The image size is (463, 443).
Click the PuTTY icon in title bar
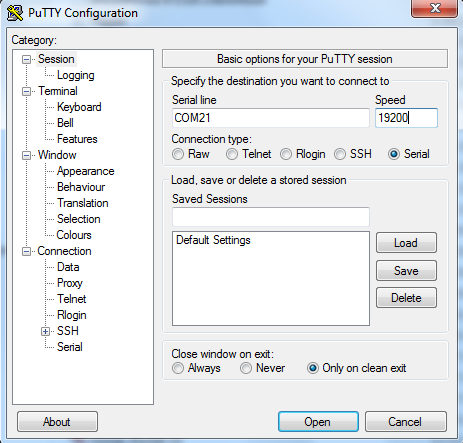(x=15, y=13)
